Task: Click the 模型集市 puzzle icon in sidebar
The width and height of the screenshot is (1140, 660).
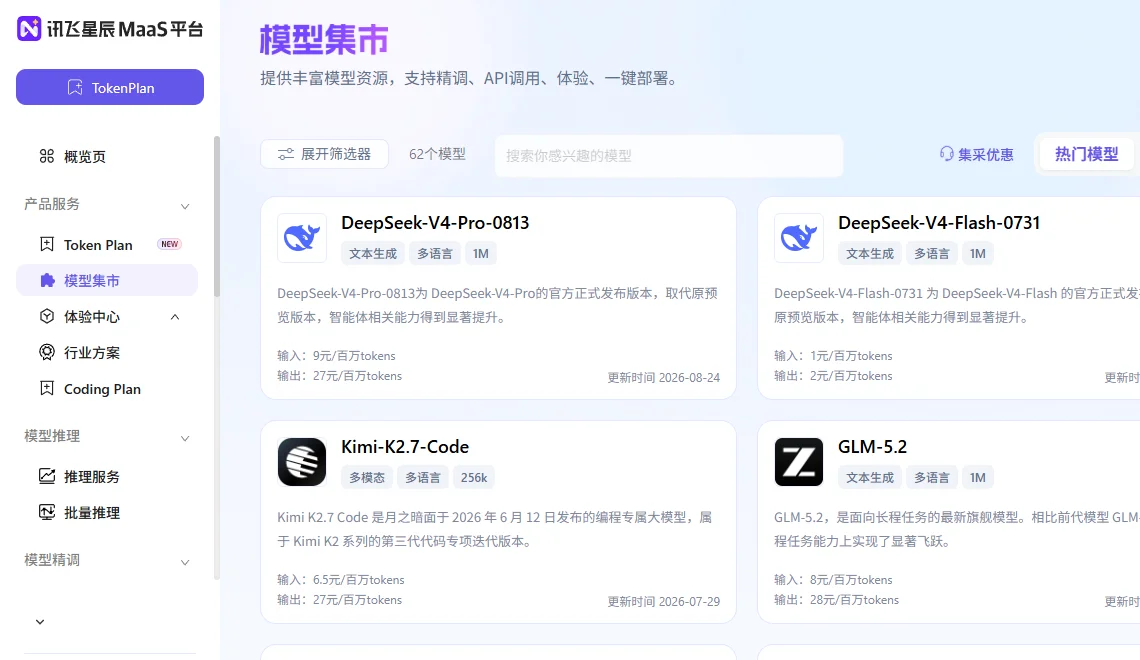Action: coord(47,281)
